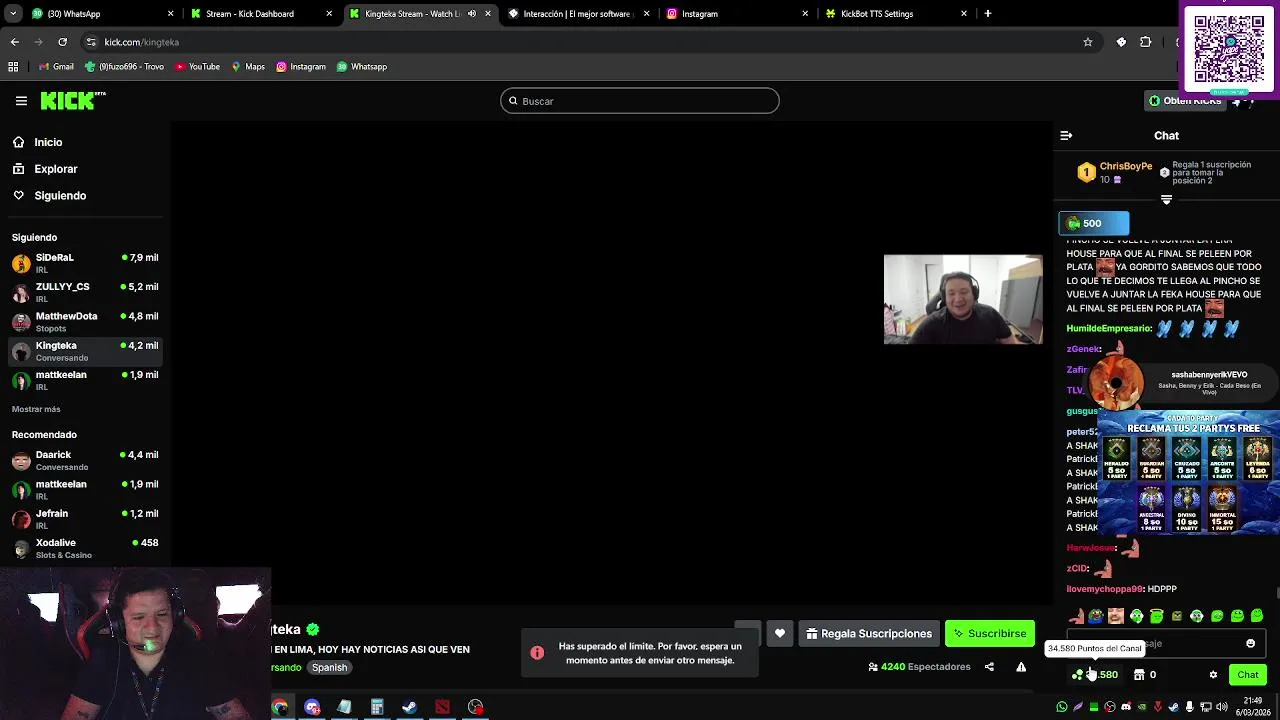Go back in browser history

[x=15, y=42]
